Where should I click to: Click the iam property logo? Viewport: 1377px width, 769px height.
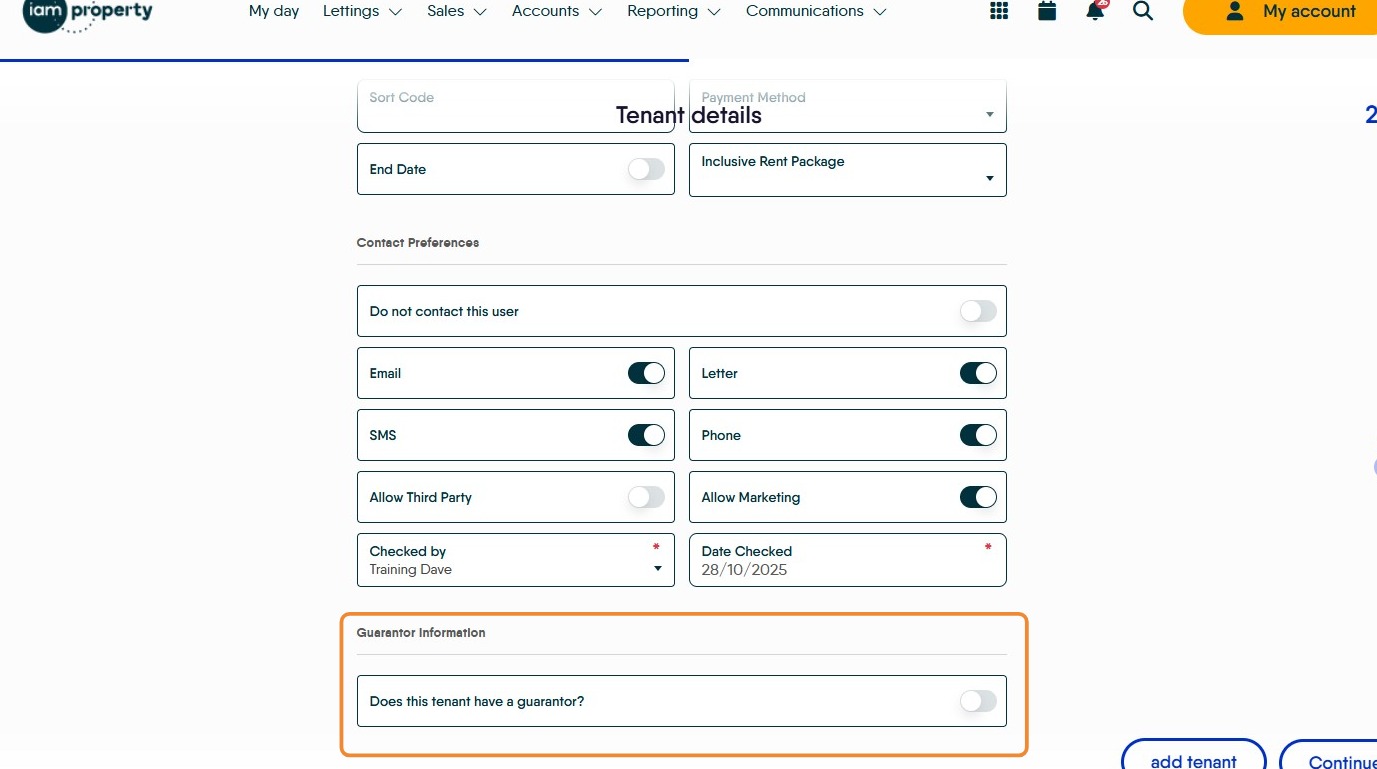tap(88, 14)
